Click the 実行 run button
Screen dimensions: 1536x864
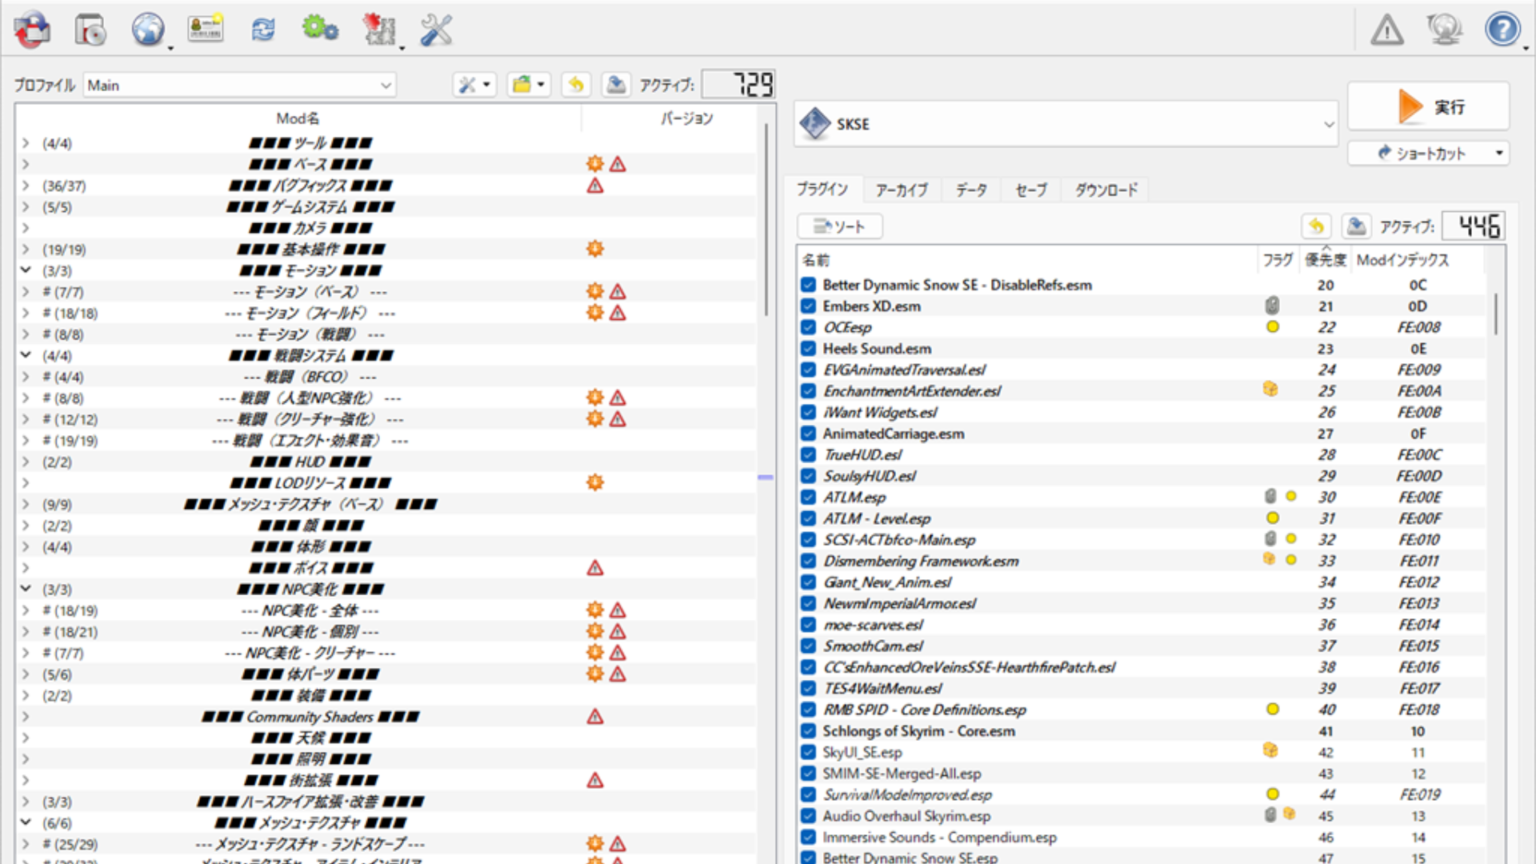[x=1428, y=107]
